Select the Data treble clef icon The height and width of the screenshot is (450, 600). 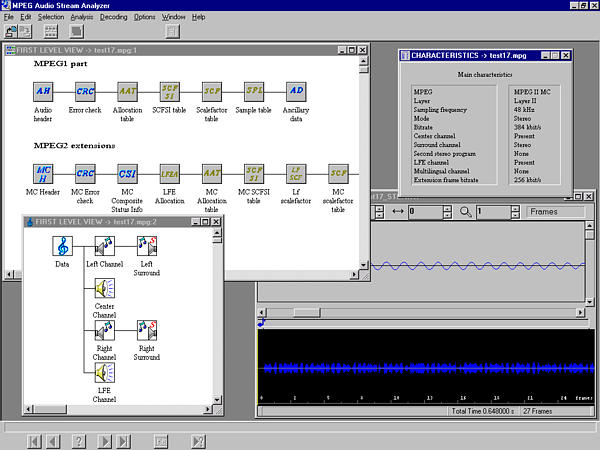(x=62, y=246)
